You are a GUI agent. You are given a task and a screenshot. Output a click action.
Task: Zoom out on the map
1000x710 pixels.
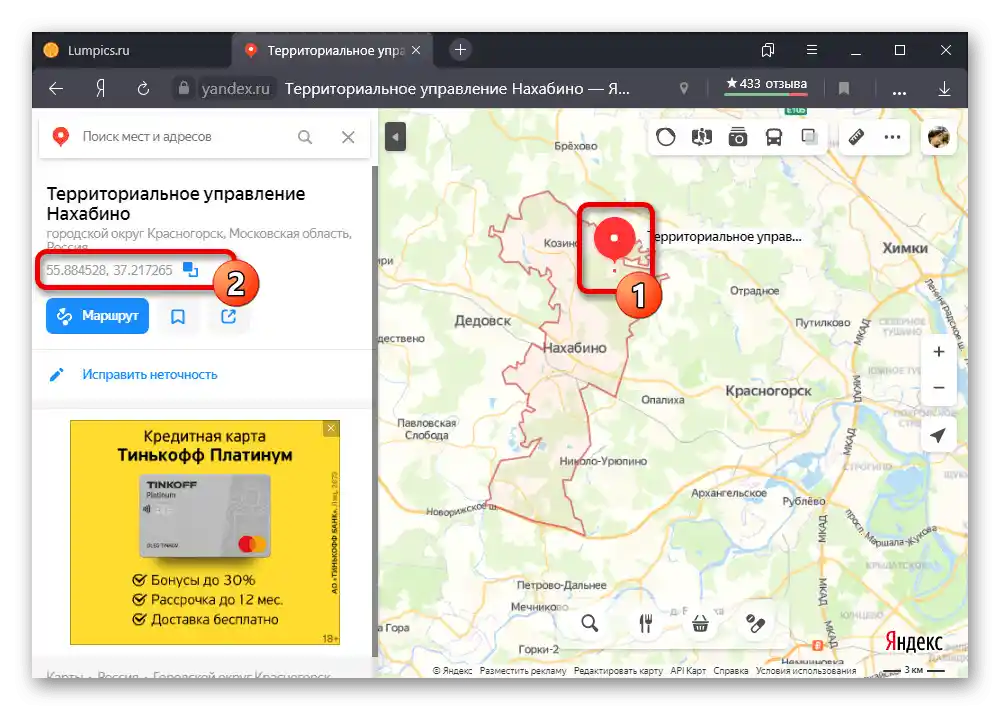point(939,387)
